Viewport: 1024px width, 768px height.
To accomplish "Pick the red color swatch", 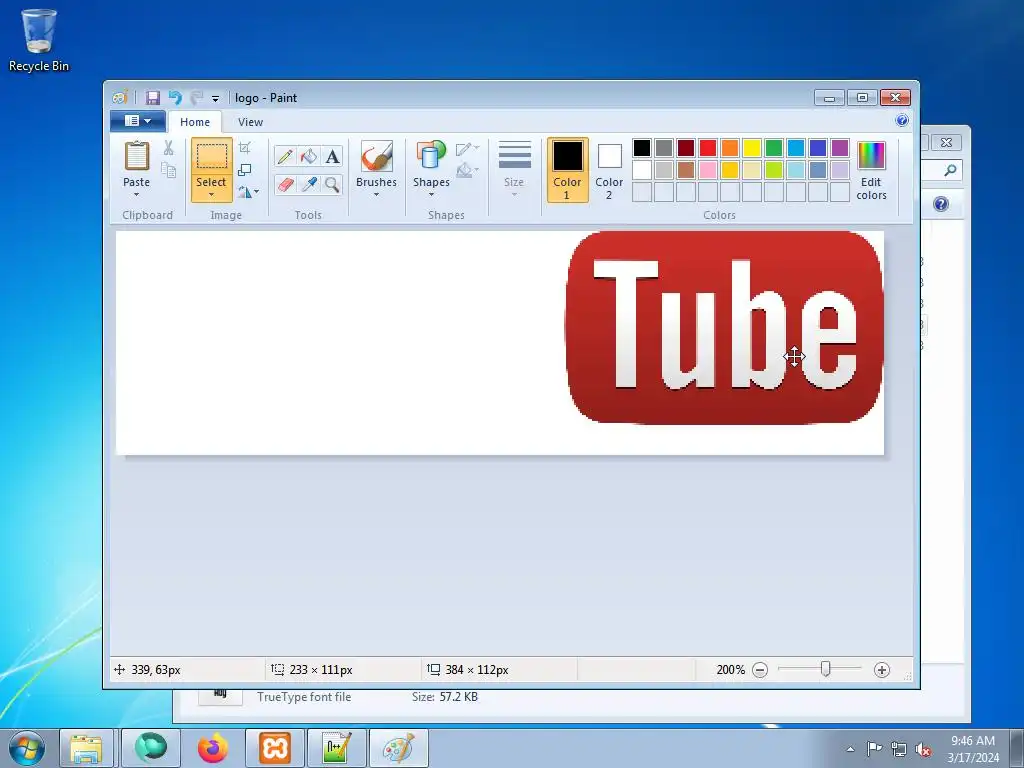I will 708,148.
